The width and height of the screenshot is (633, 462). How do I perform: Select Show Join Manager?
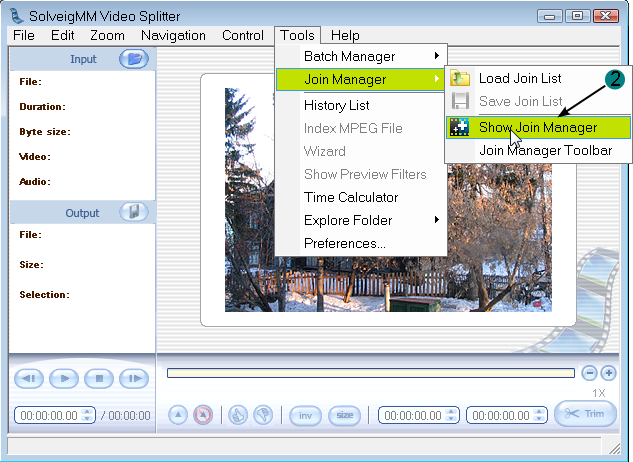[x=538, y=128]
